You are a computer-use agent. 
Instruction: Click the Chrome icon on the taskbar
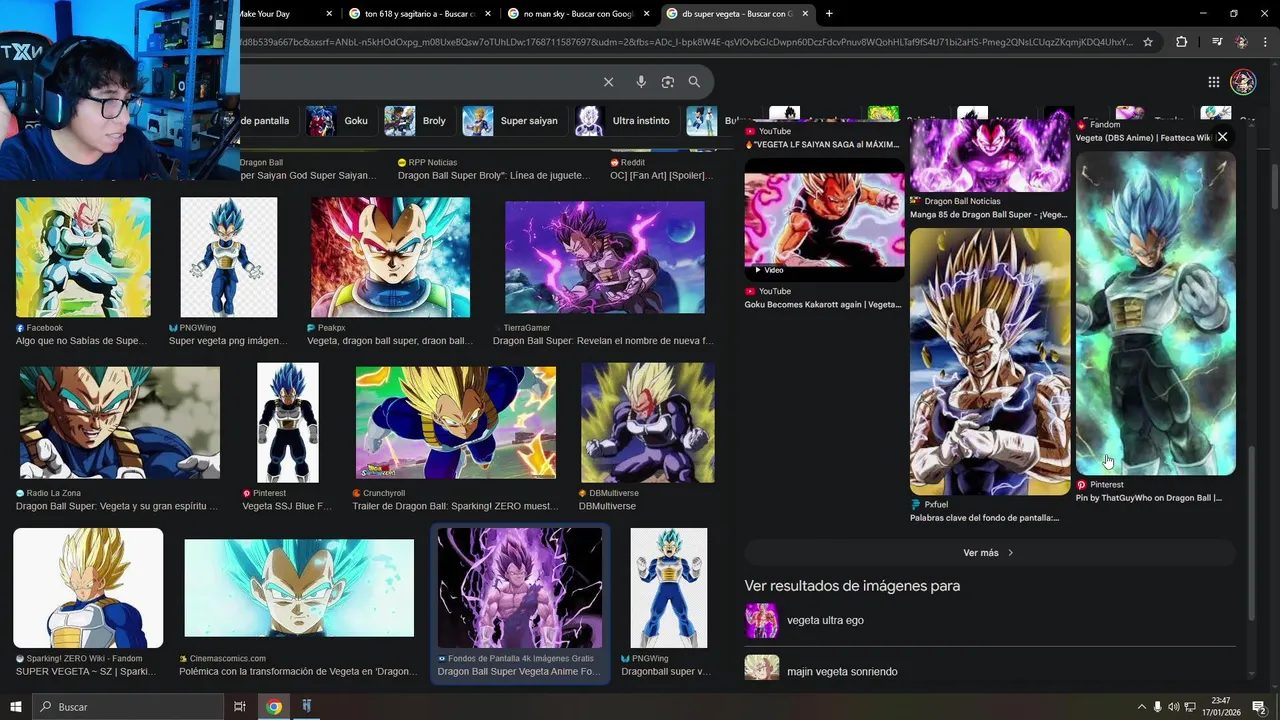coord(274,706)
